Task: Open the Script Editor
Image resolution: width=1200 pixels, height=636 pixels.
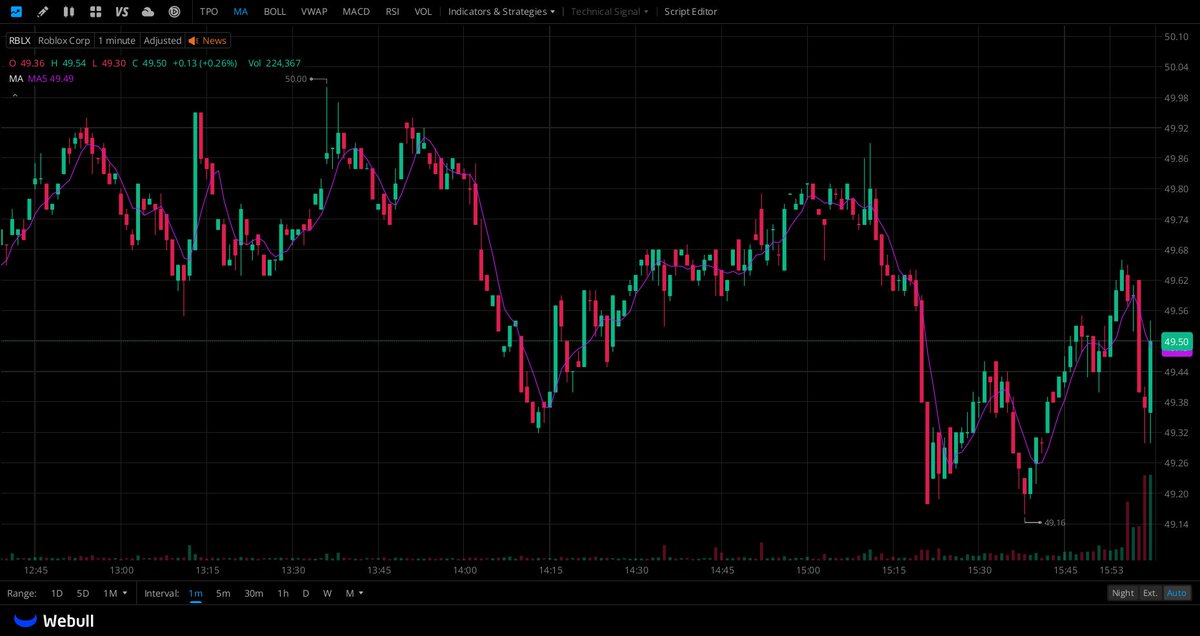Action: click(690, 11)
